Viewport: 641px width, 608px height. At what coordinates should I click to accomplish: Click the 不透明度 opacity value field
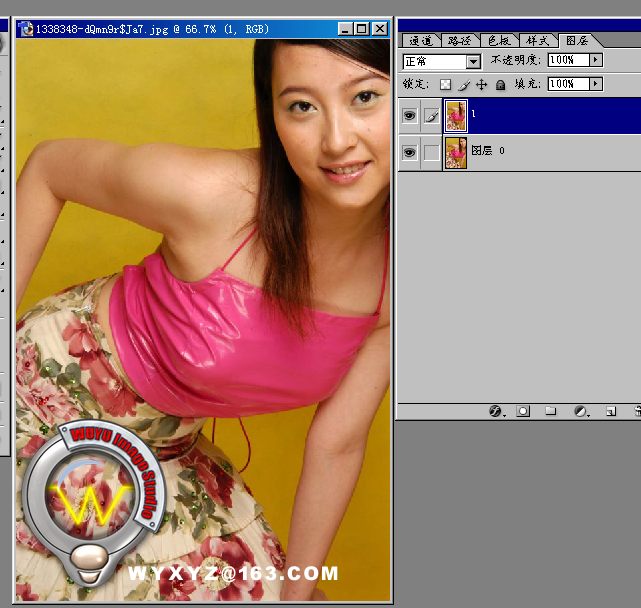568,60
